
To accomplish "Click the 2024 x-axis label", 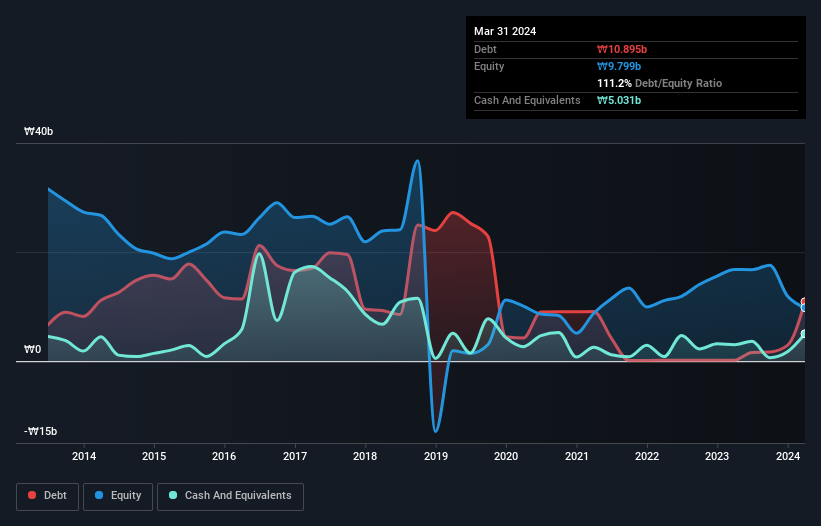I will pos(787,456).
